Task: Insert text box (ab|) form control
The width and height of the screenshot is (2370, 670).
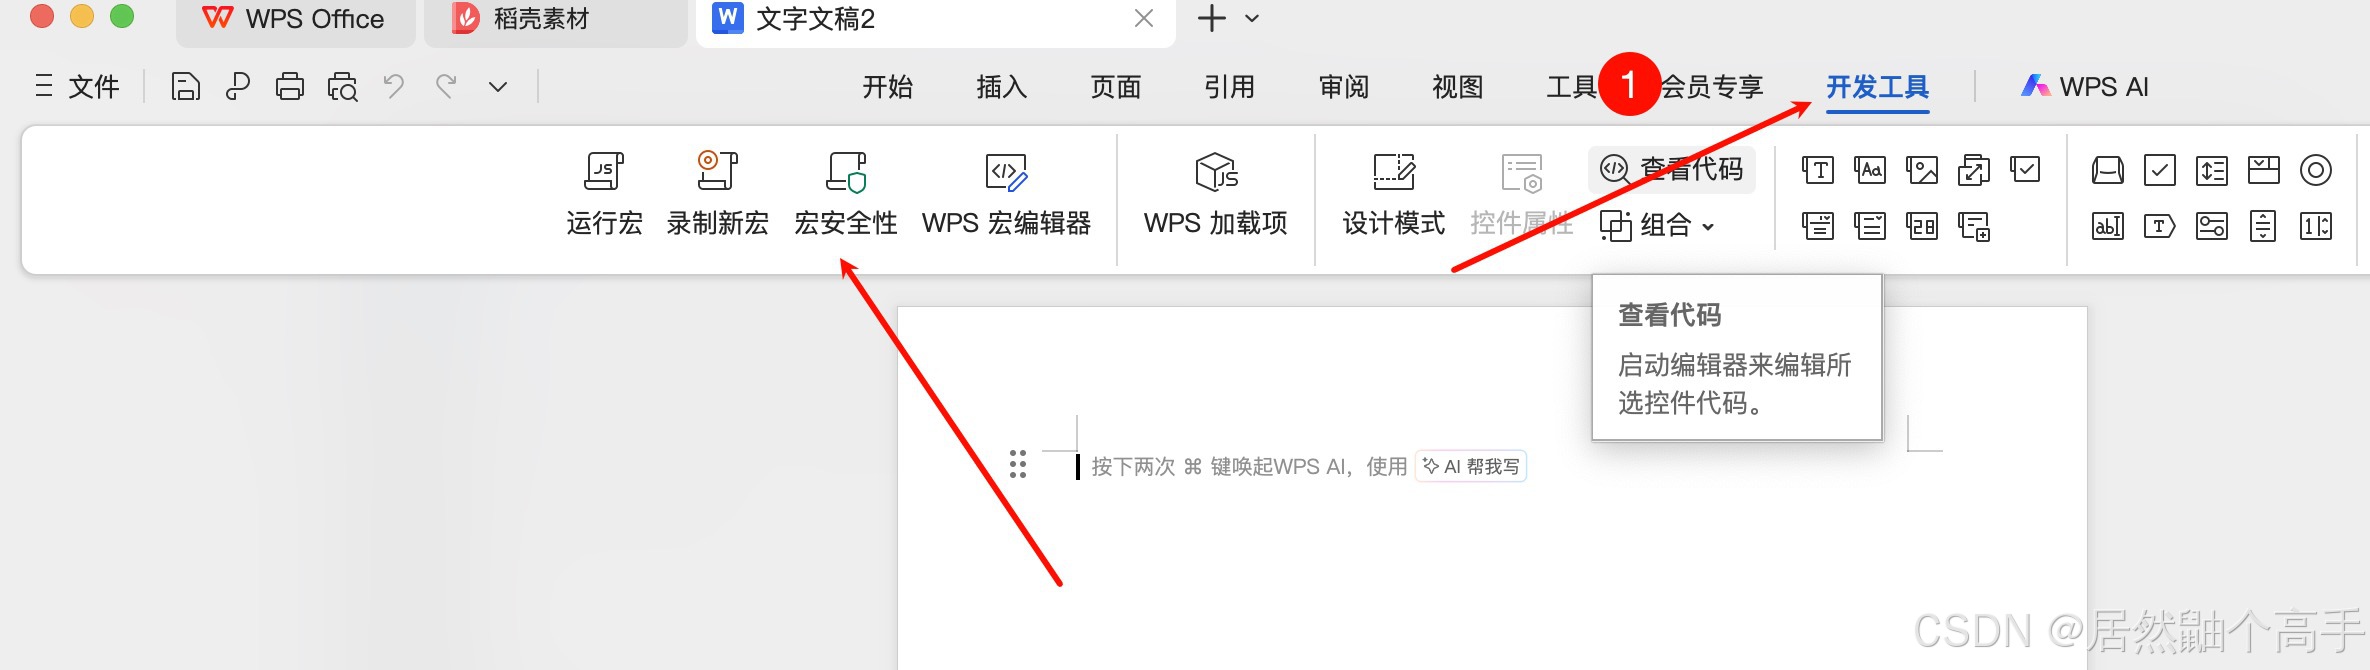Action: [x=2108, y=226]
